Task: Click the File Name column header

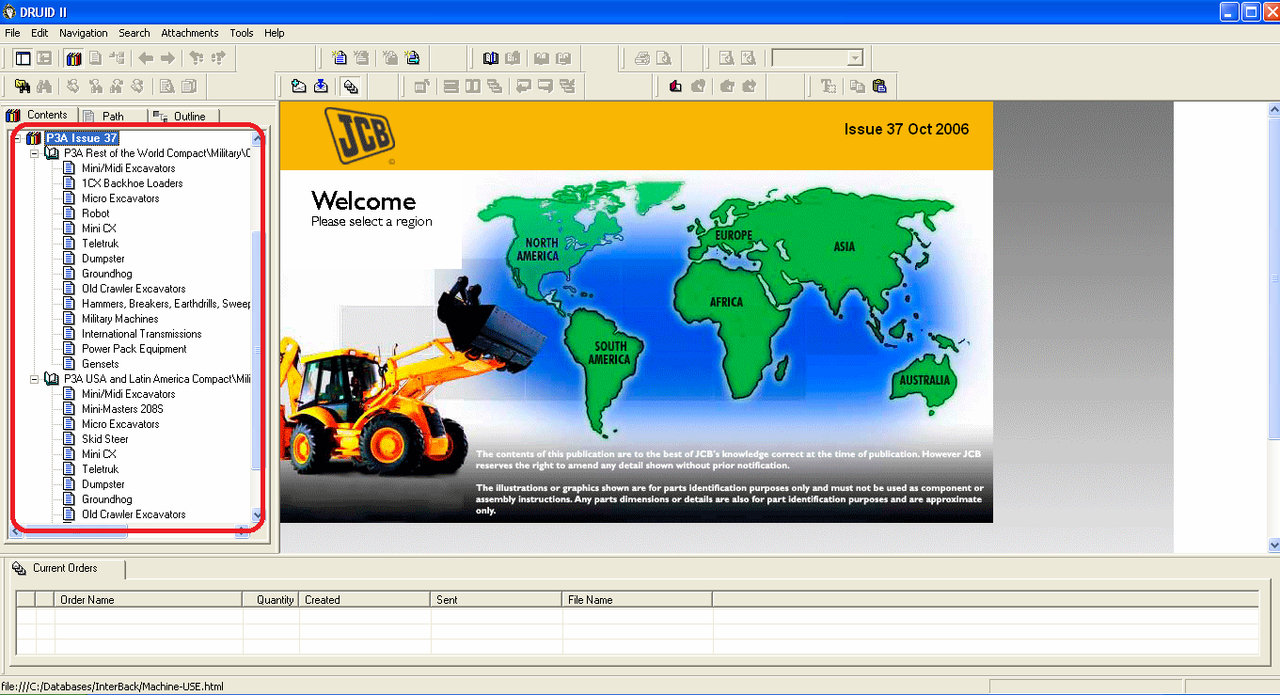Action: [638, 599]
